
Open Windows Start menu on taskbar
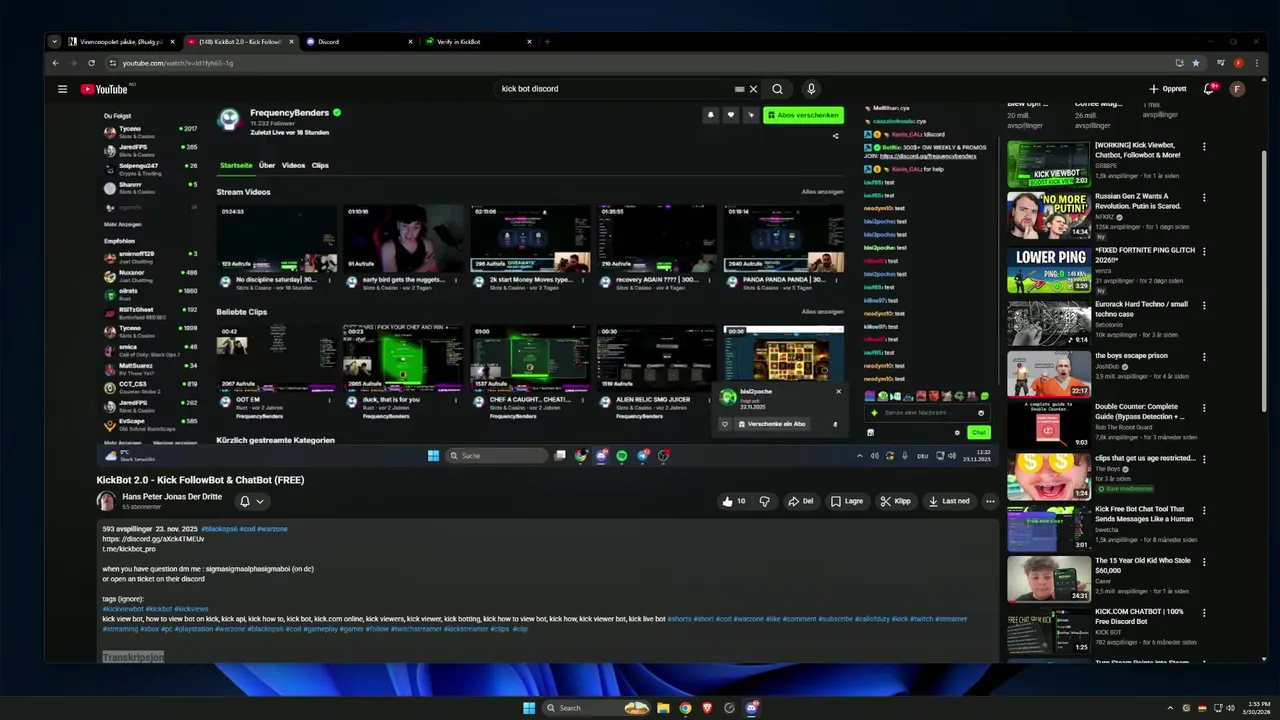(x=529, y=708)
